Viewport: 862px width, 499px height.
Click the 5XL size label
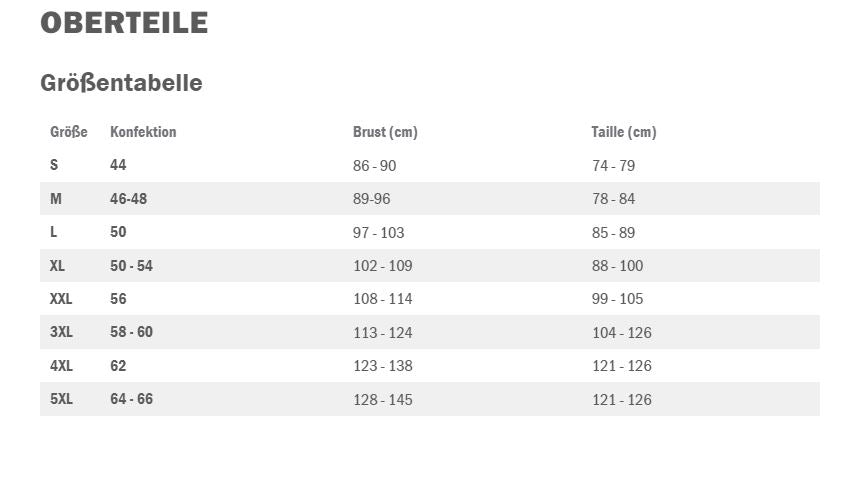61,399
